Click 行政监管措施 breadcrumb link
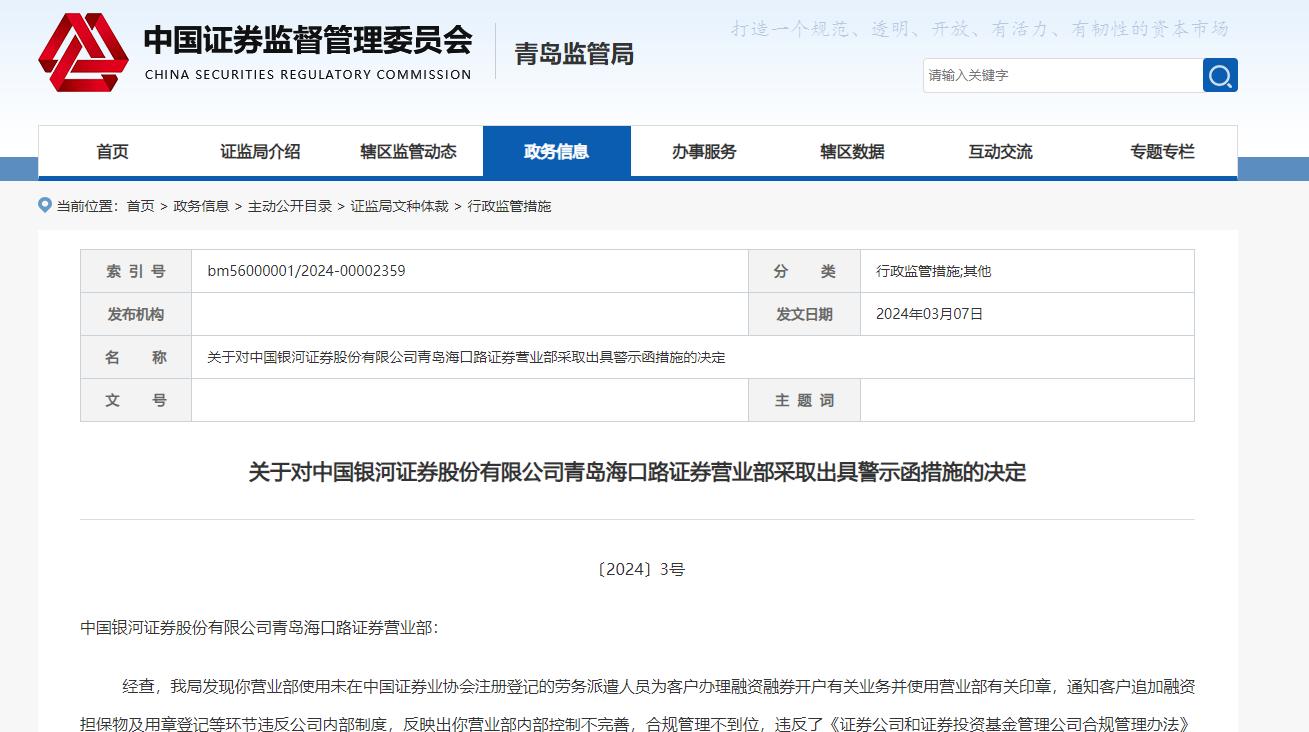Screen dimensions: 1309x732 click(x=509, y=206)
